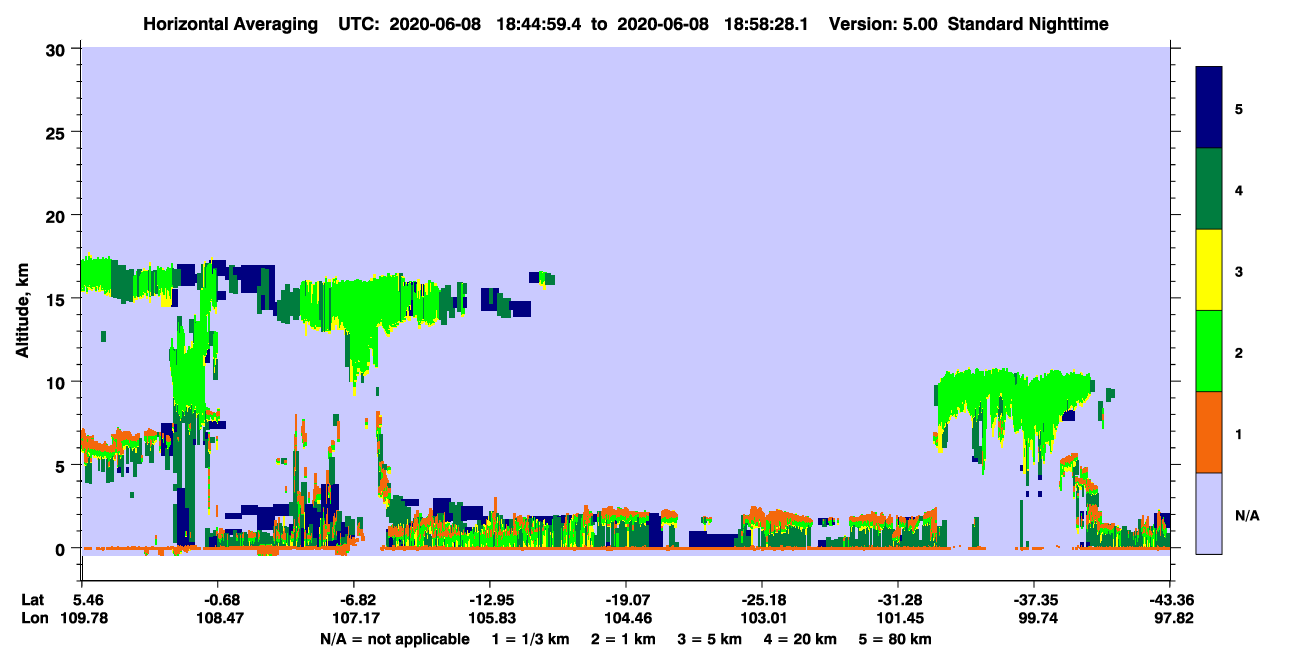Click longitude value 104.46
Image resolution: width=1300 pixels, height=667 pixels.
[x=627, y=618]
